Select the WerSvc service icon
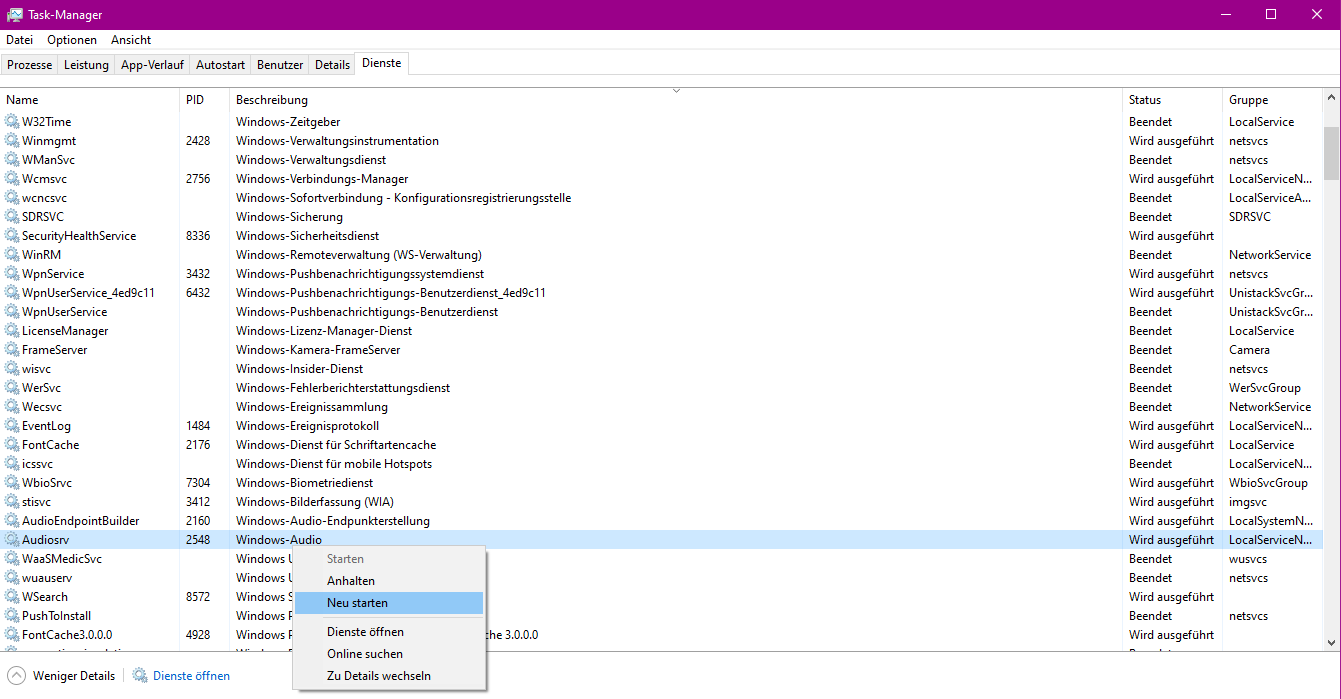 pyautogui.click(x=12, y=388)
